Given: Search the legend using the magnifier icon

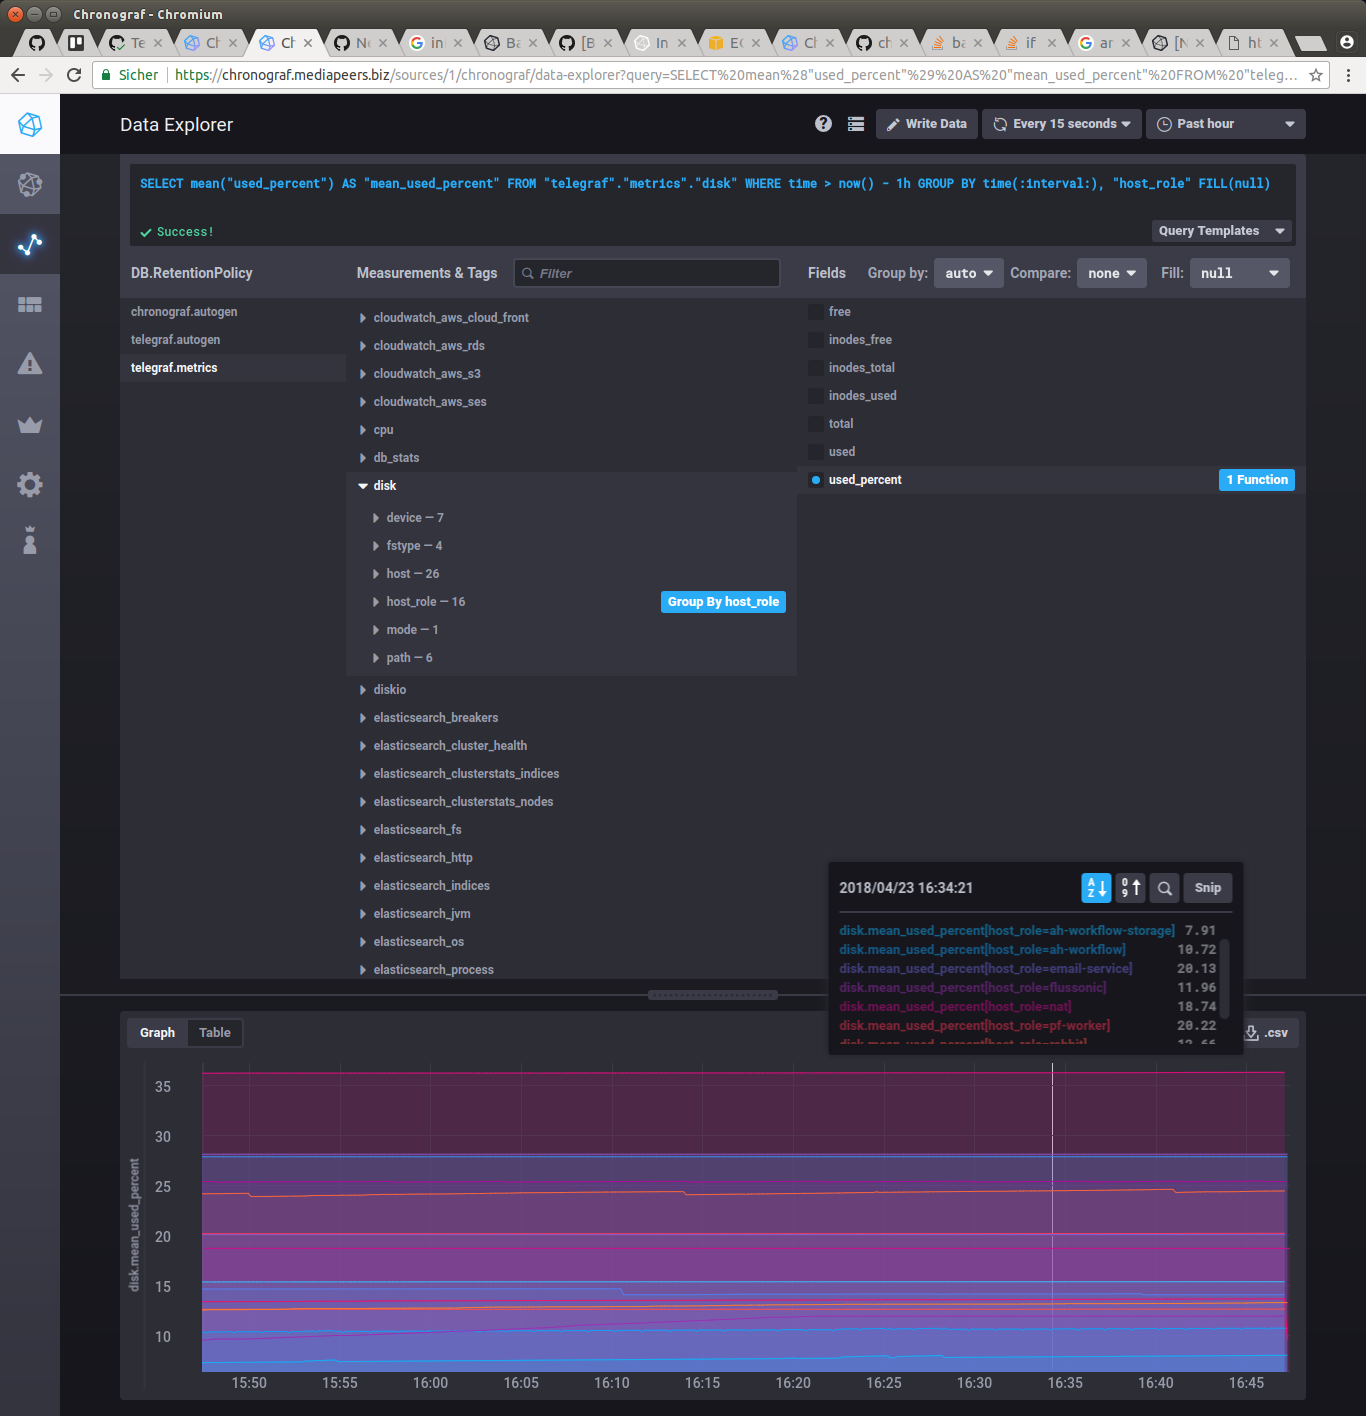Looking at the screenshot, I should 1164,887.
